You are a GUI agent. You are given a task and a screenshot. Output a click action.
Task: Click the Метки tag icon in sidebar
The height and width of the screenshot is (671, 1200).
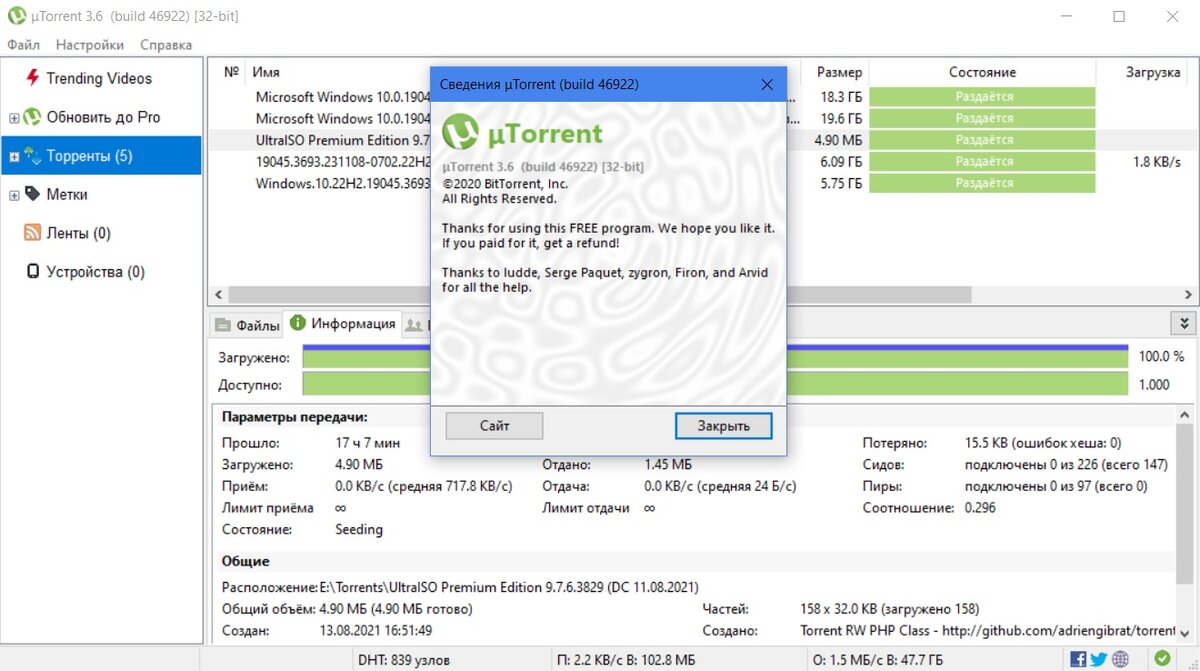[x=32, y=194]
